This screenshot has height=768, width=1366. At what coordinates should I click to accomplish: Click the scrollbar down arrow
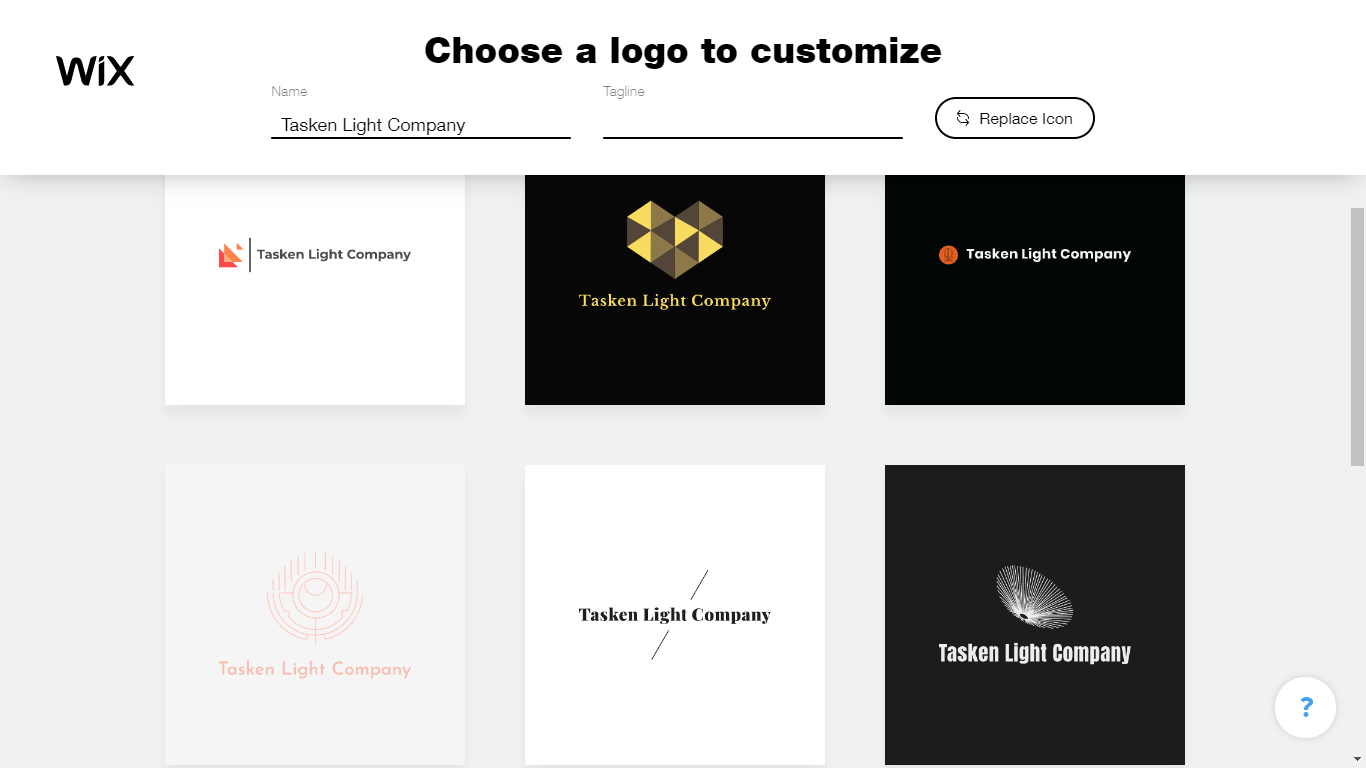click(1357, 759)
